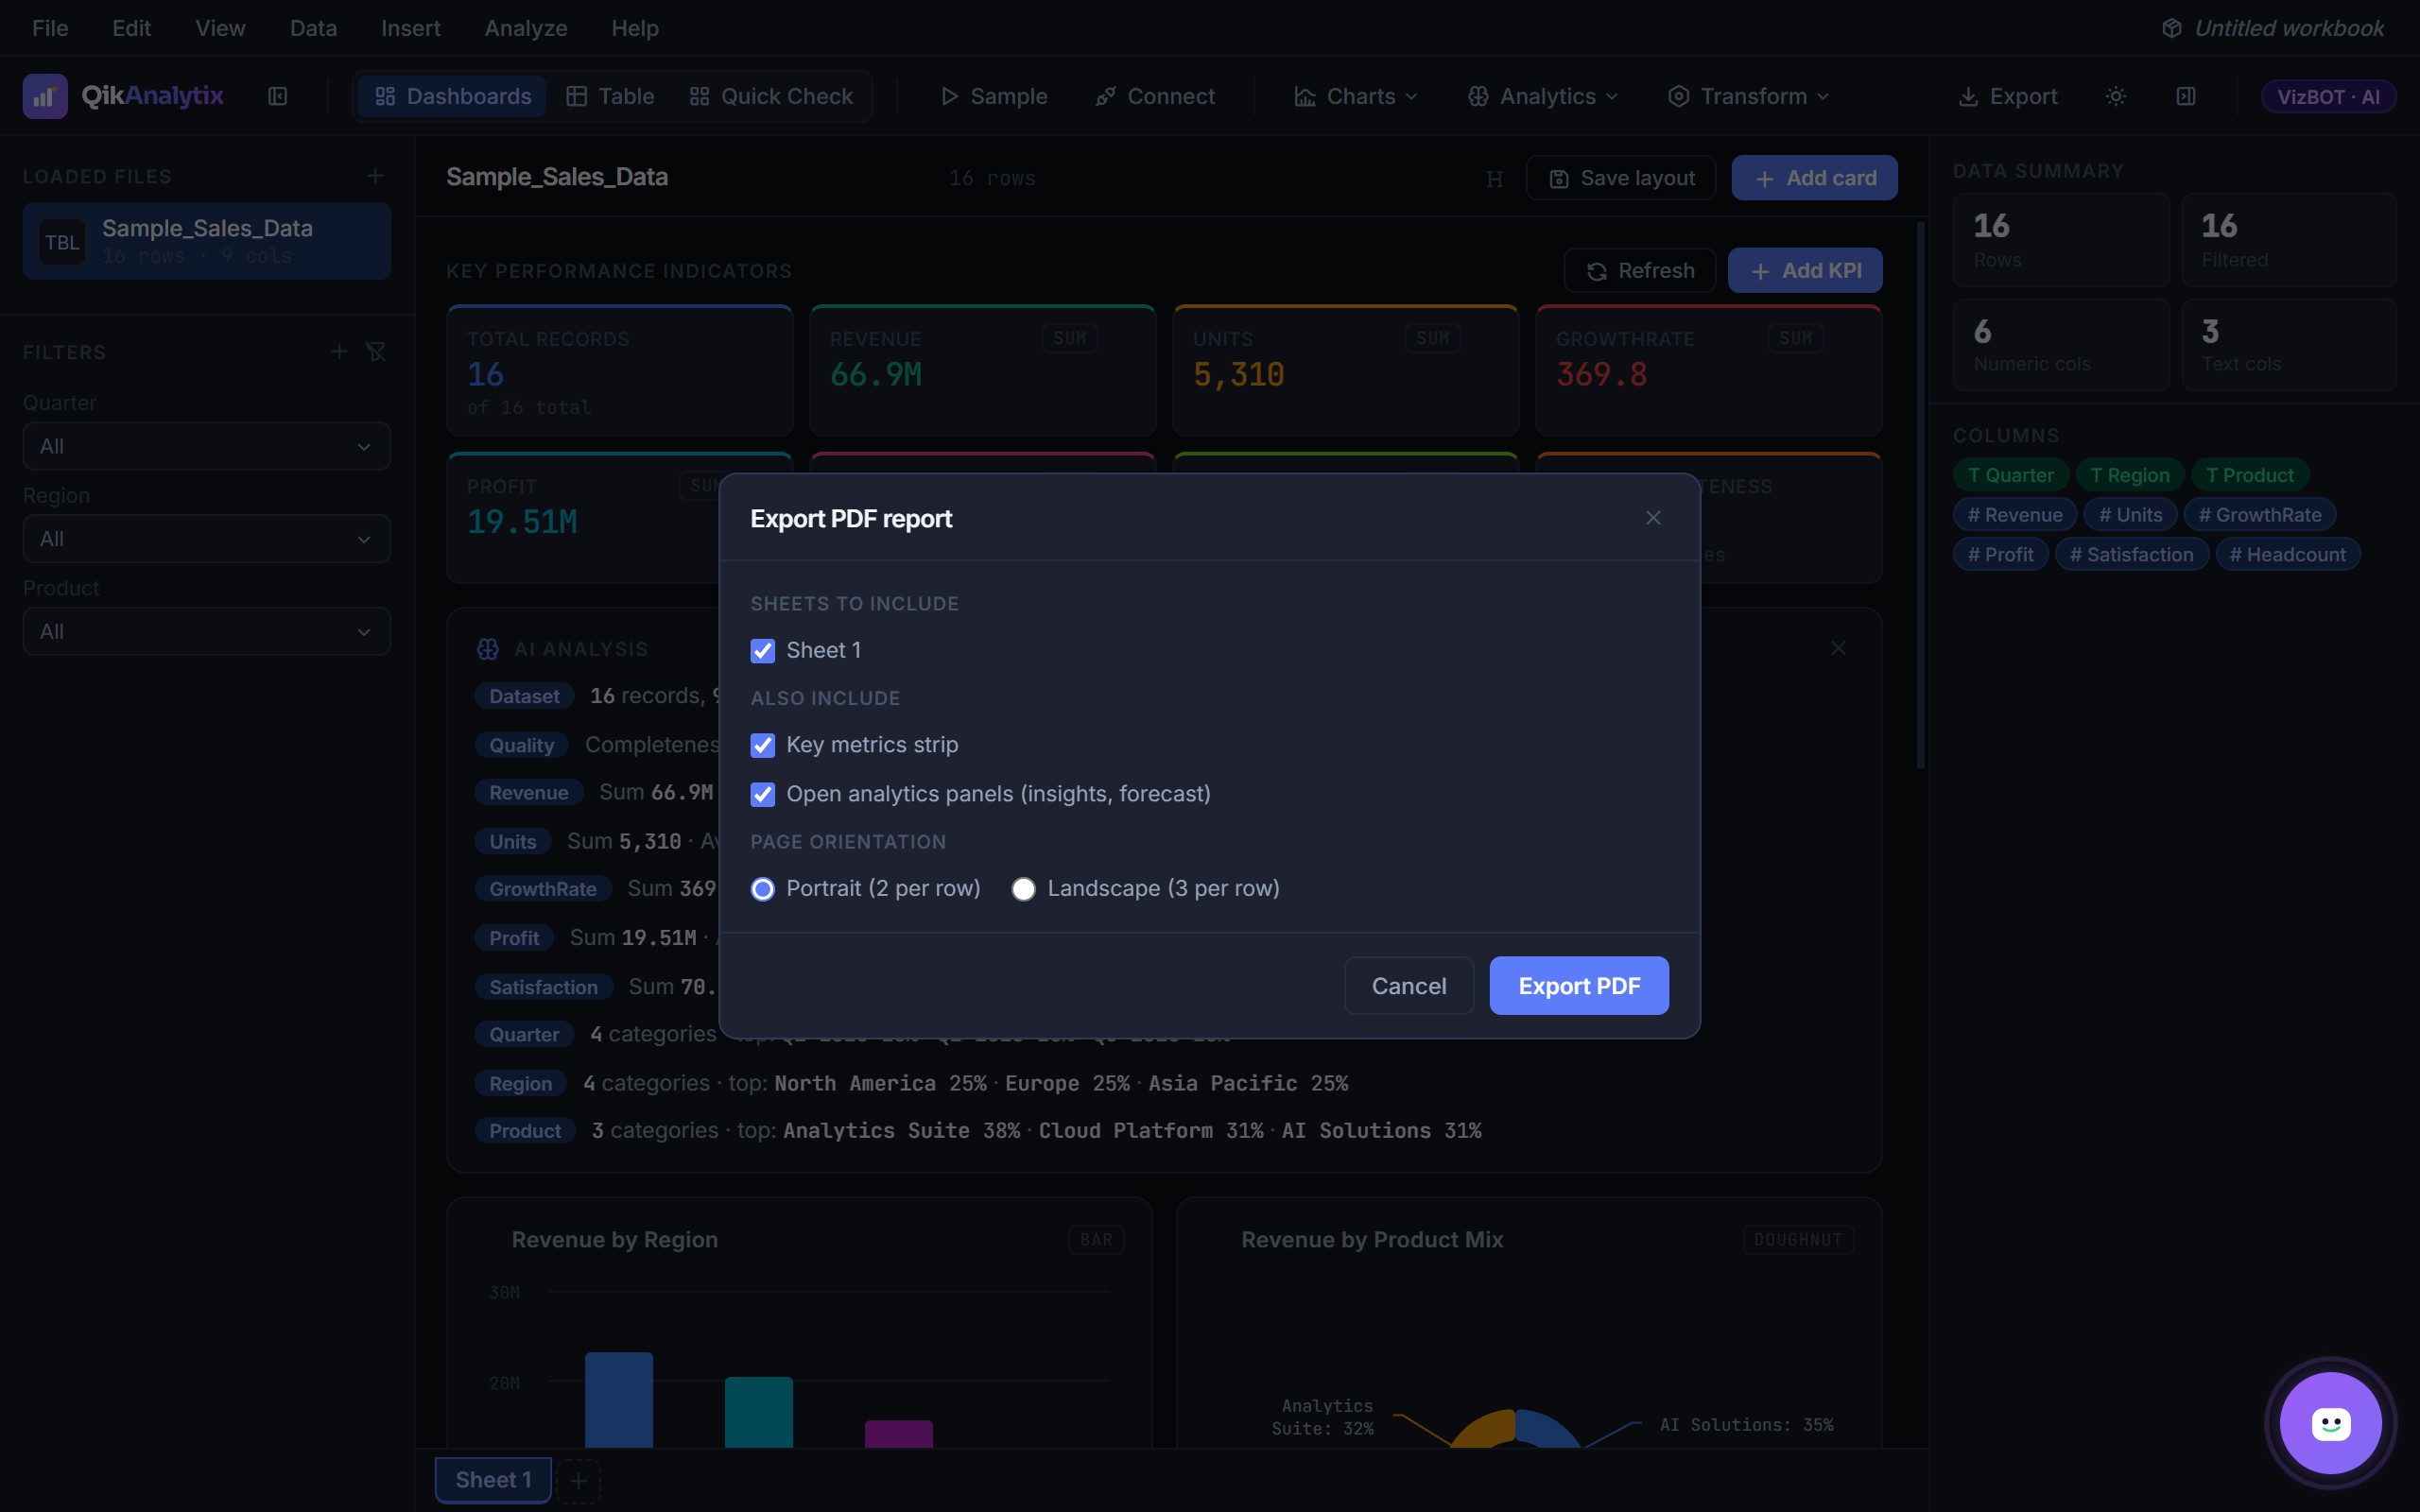Switch to the Table view

click(610, 96)
